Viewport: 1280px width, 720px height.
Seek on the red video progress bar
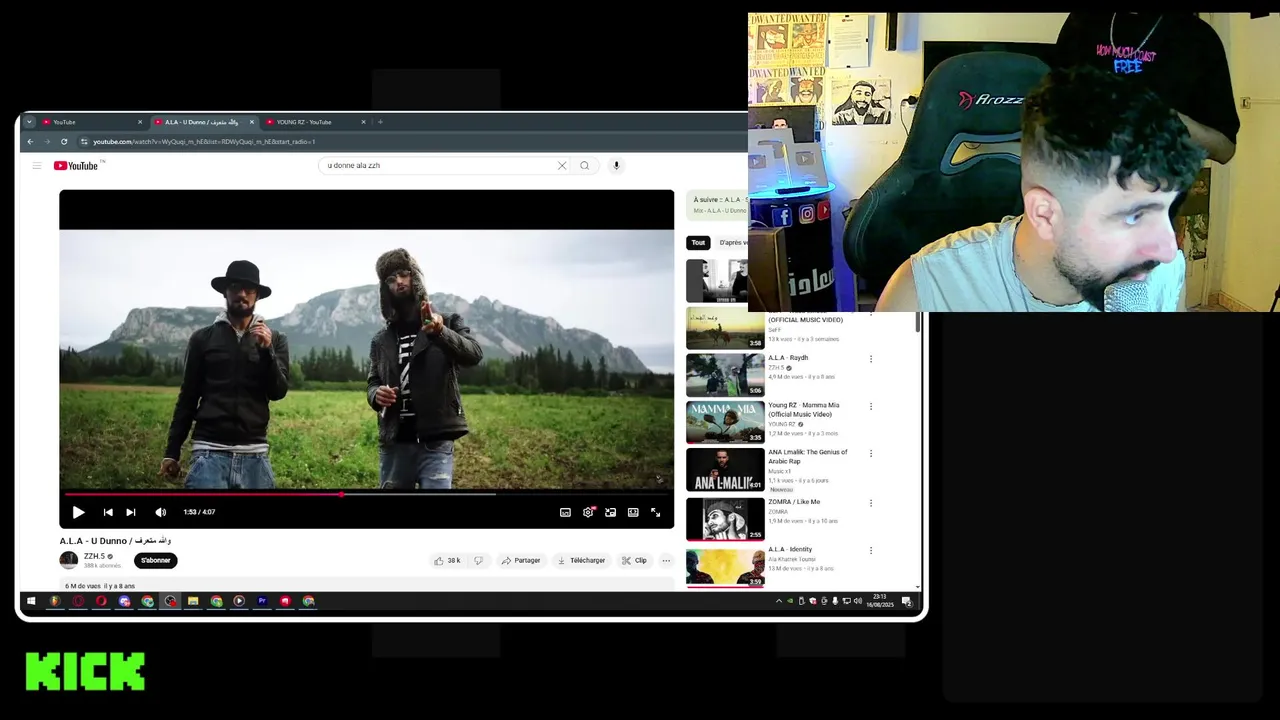tap(366, 494)
